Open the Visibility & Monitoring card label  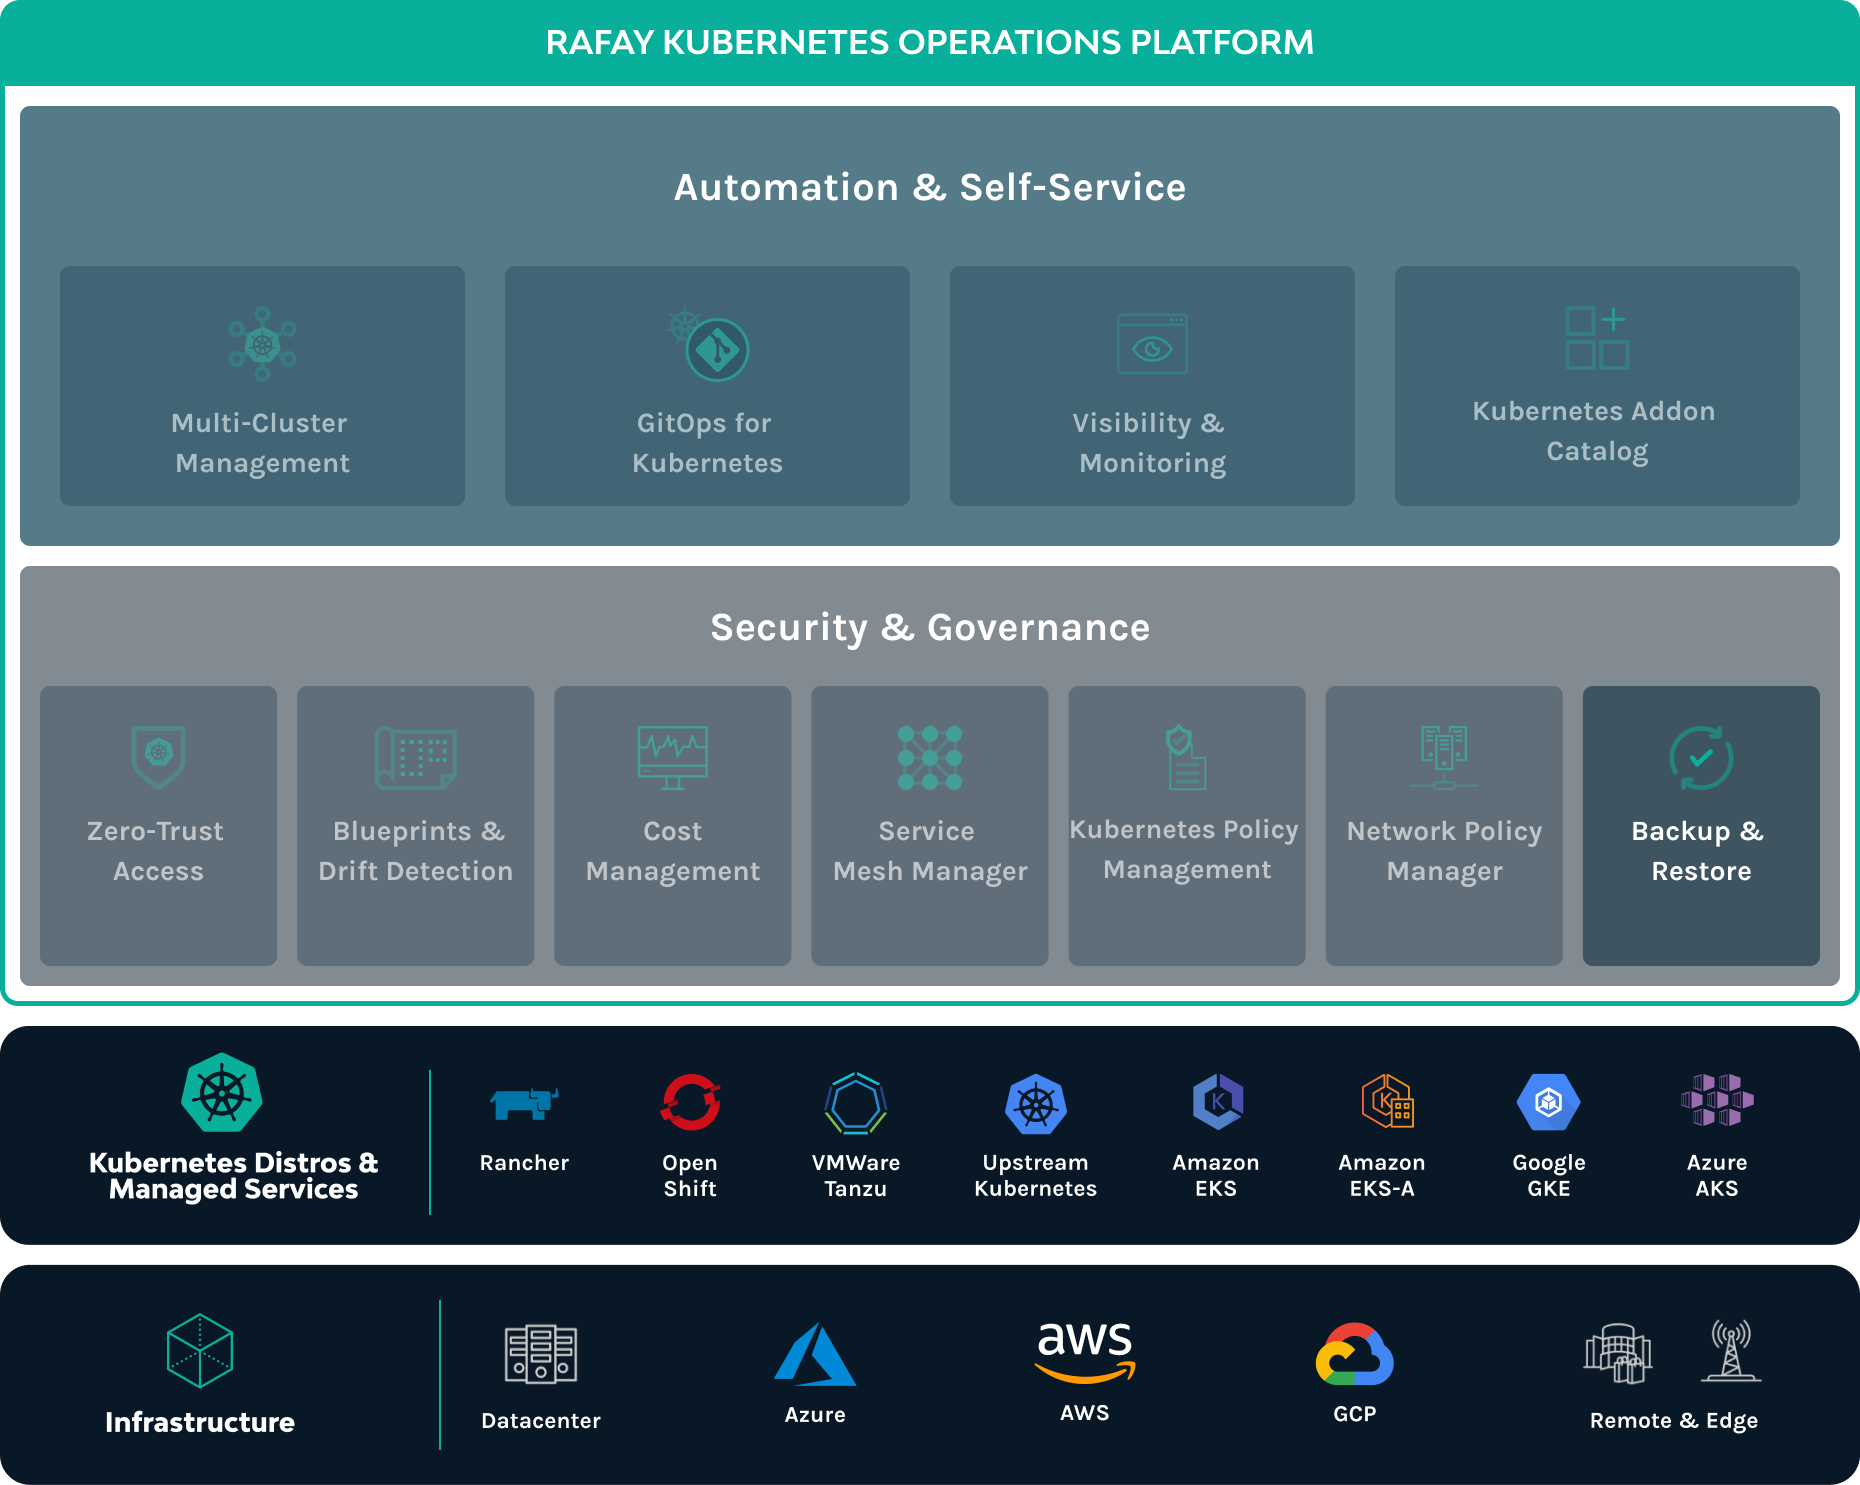[1152, 443]
